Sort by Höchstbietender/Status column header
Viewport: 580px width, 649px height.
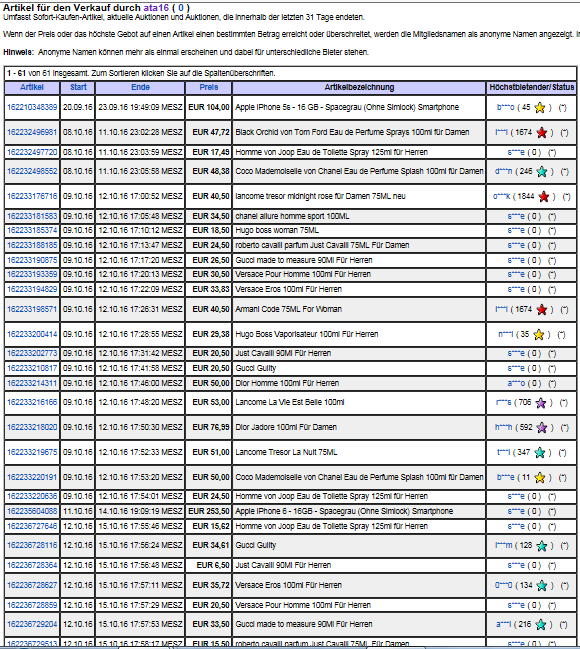532,87
